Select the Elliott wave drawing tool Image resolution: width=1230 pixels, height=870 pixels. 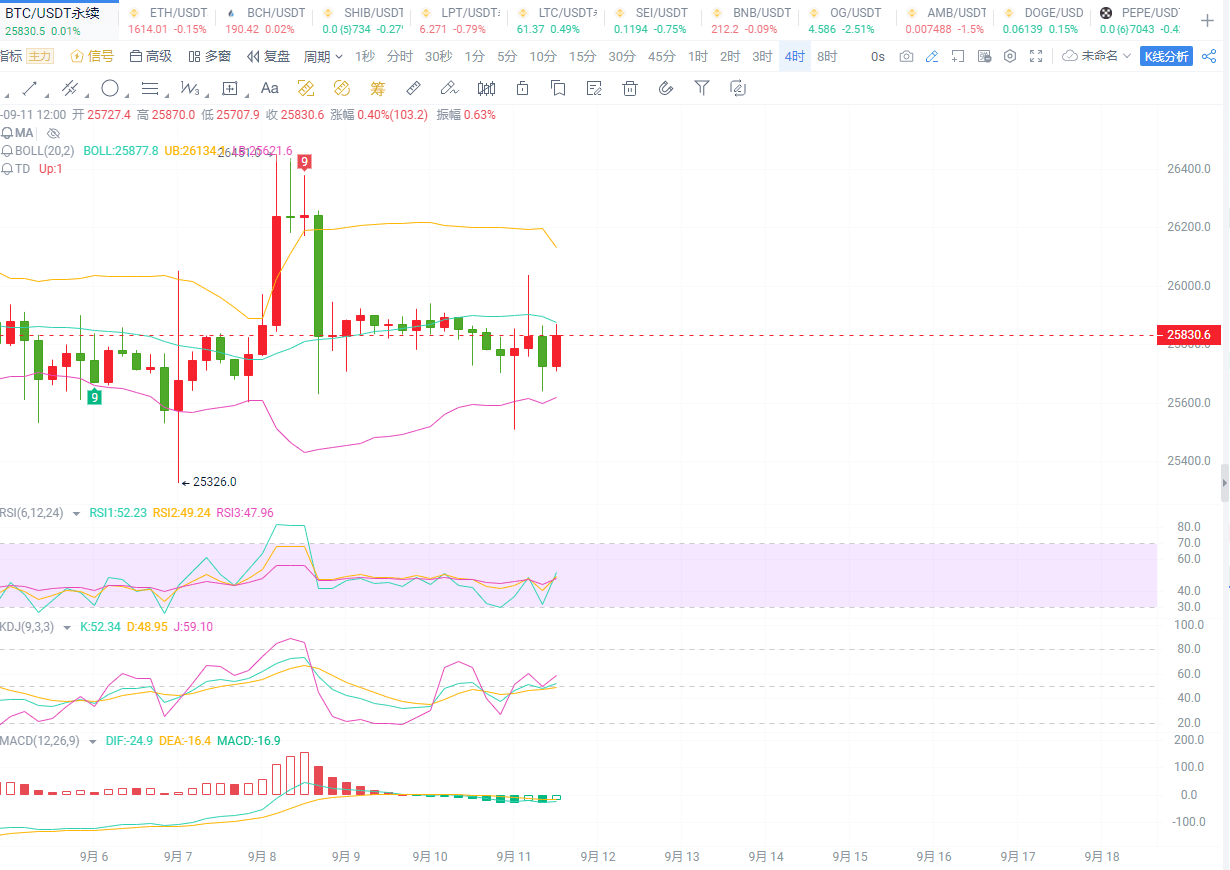(x=190, y=88)
